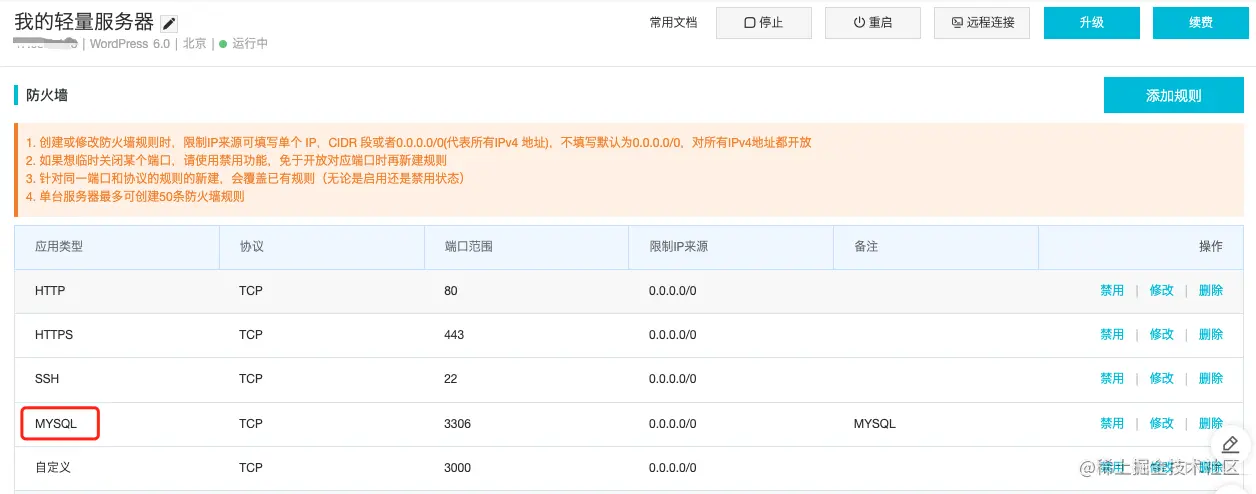Select port 22 cell
This screenshot has width=1256, height=494.
(x=451, y=379)
